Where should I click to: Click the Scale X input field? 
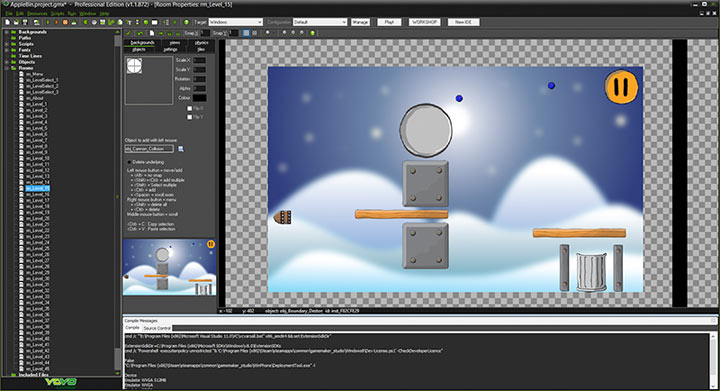click(199, 60)
